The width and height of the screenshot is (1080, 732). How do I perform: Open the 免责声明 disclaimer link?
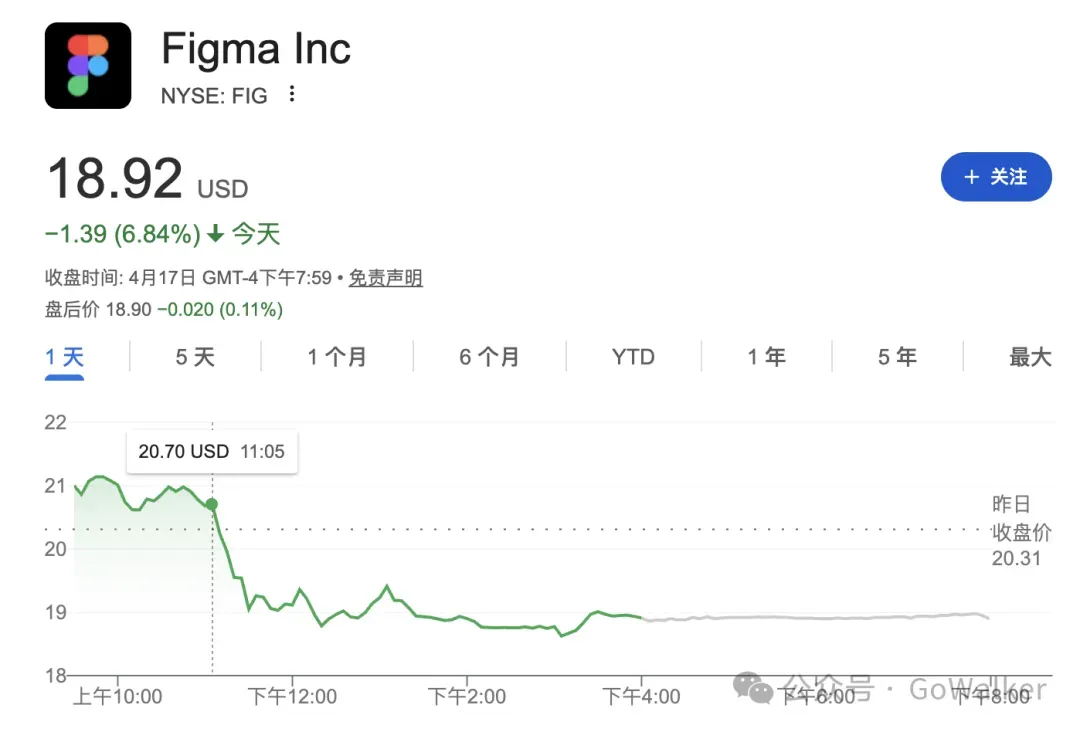385,278
